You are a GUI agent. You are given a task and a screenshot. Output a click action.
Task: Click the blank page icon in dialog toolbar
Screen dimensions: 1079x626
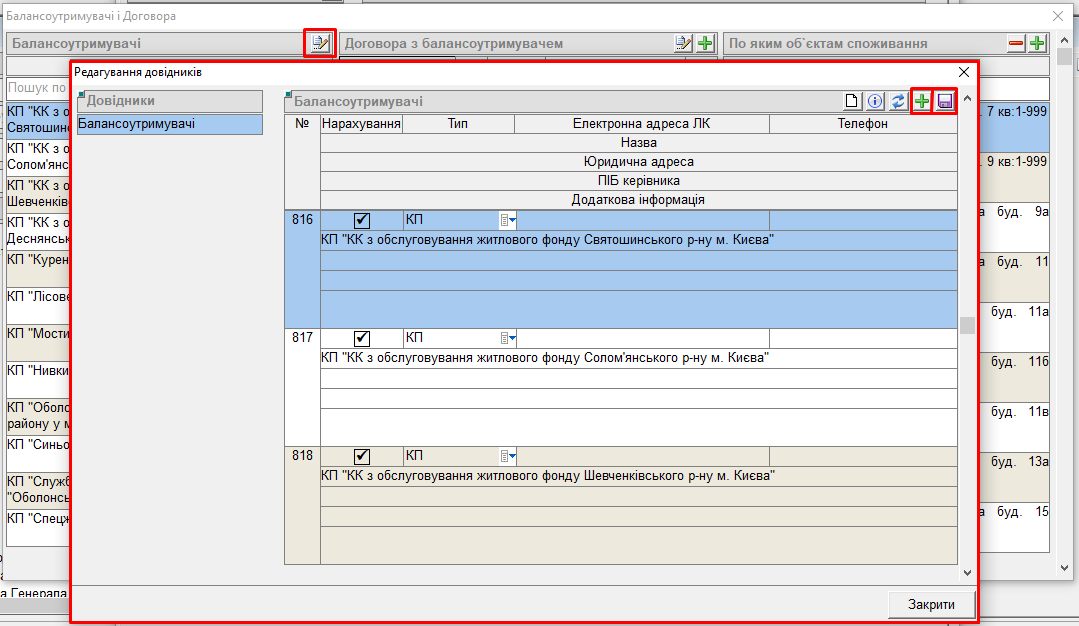click(852, 101)
